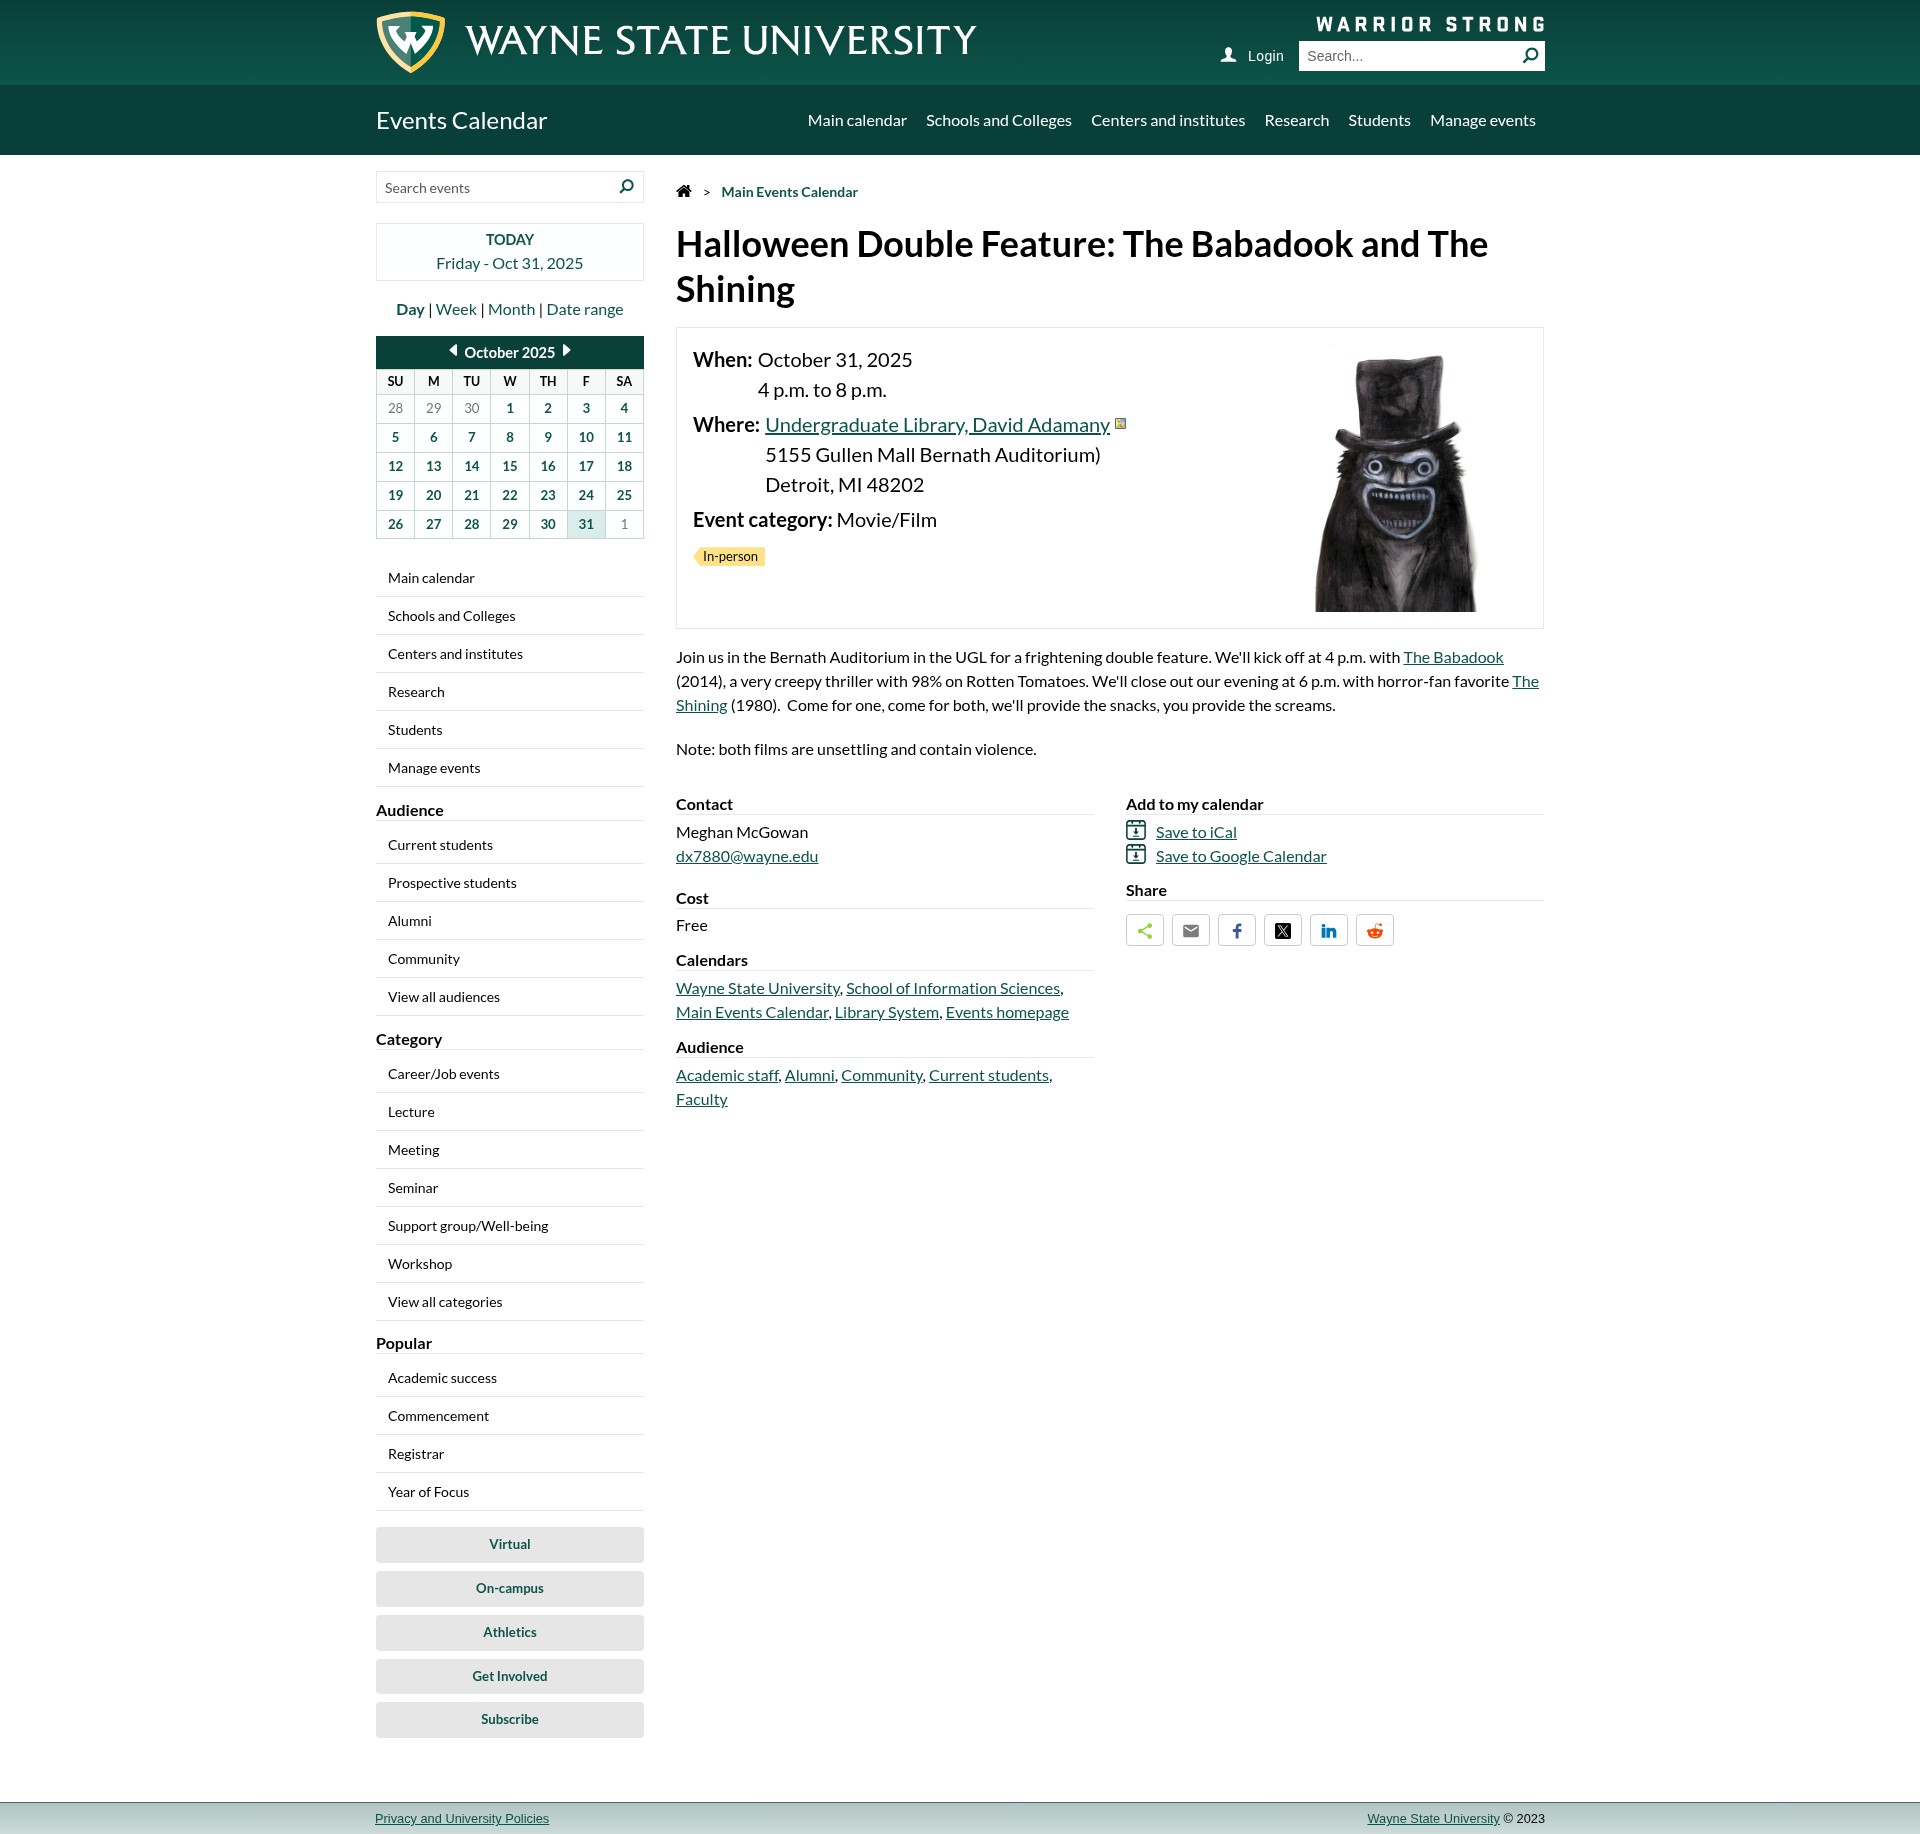
Task: Switch to Week view
Action: coord(456,309)
